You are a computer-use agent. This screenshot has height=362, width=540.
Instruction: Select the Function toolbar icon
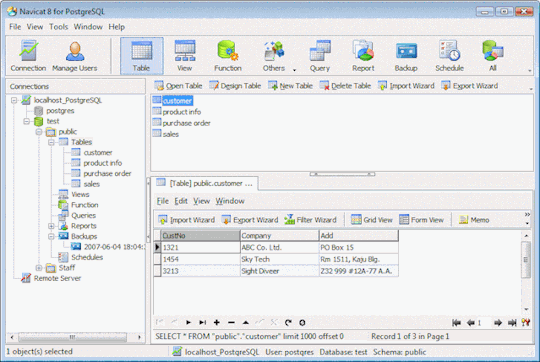click(228, 56)
